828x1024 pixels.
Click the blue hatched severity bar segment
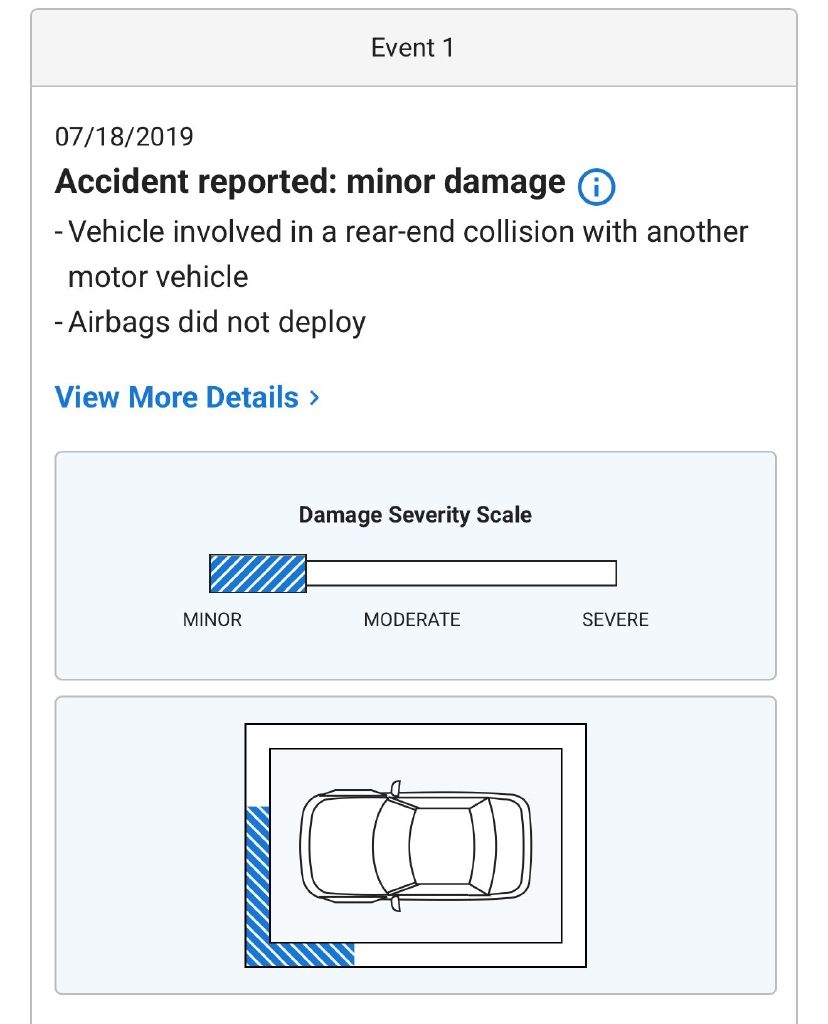tap(257, 573)
